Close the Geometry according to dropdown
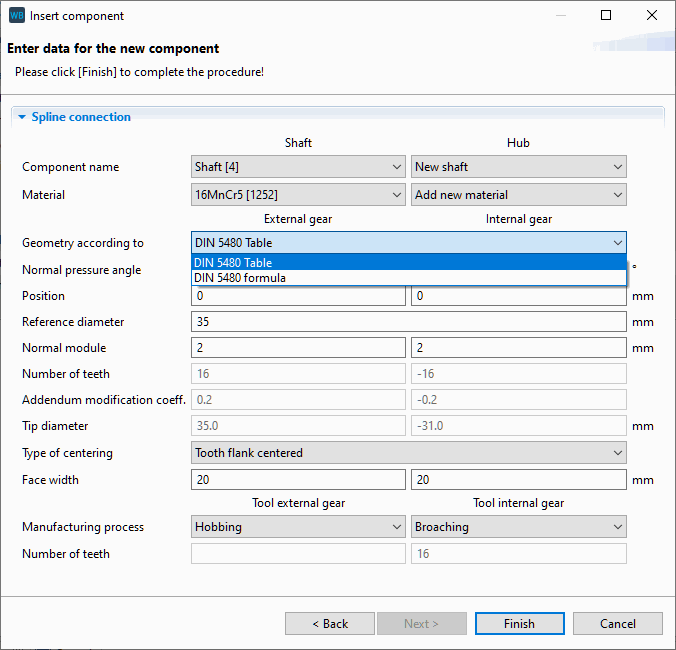 [x=617, y=243]
